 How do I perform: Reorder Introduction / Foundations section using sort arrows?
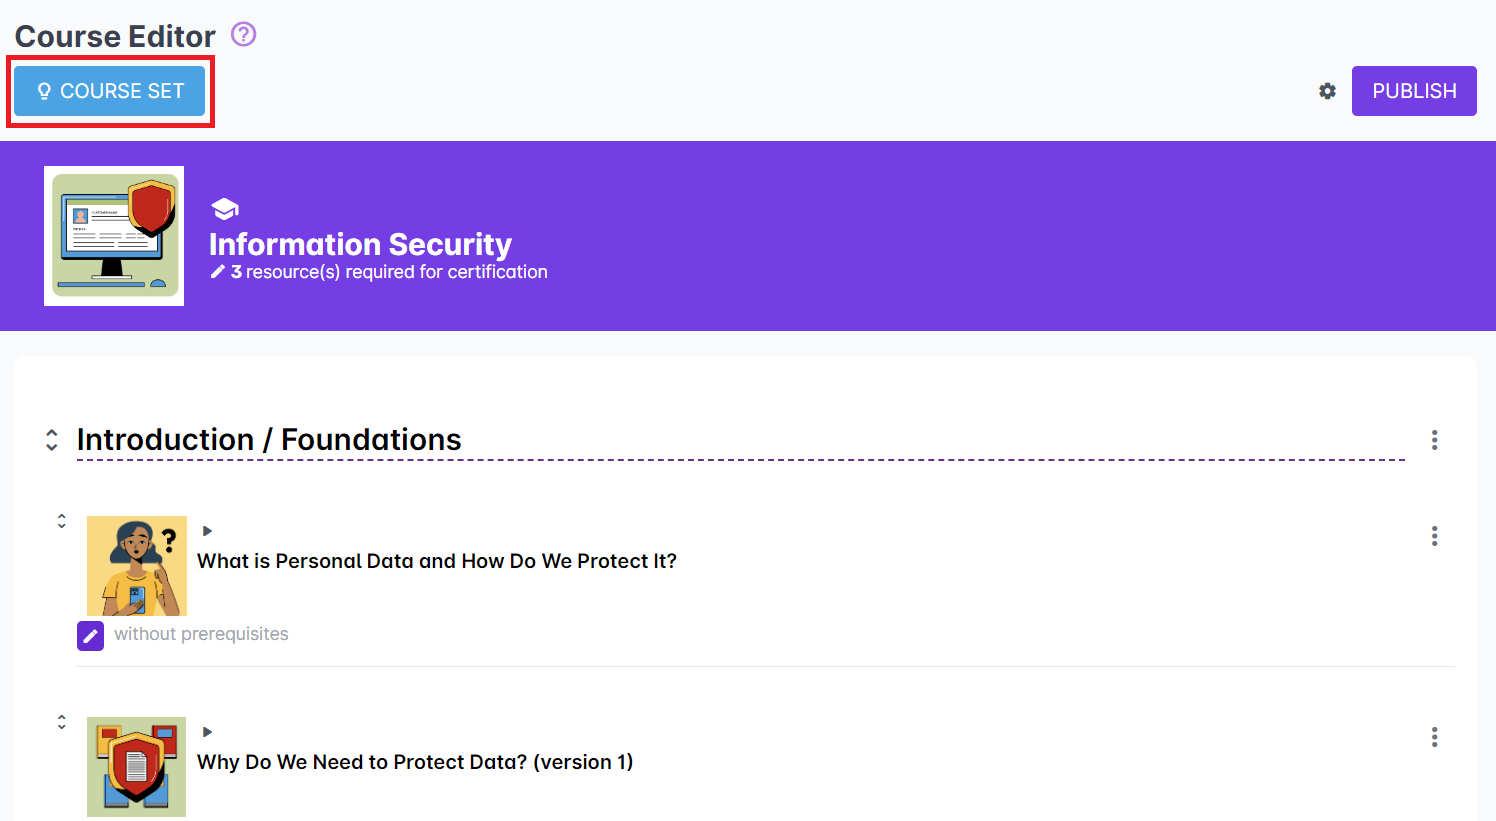(x=52, y=440)
